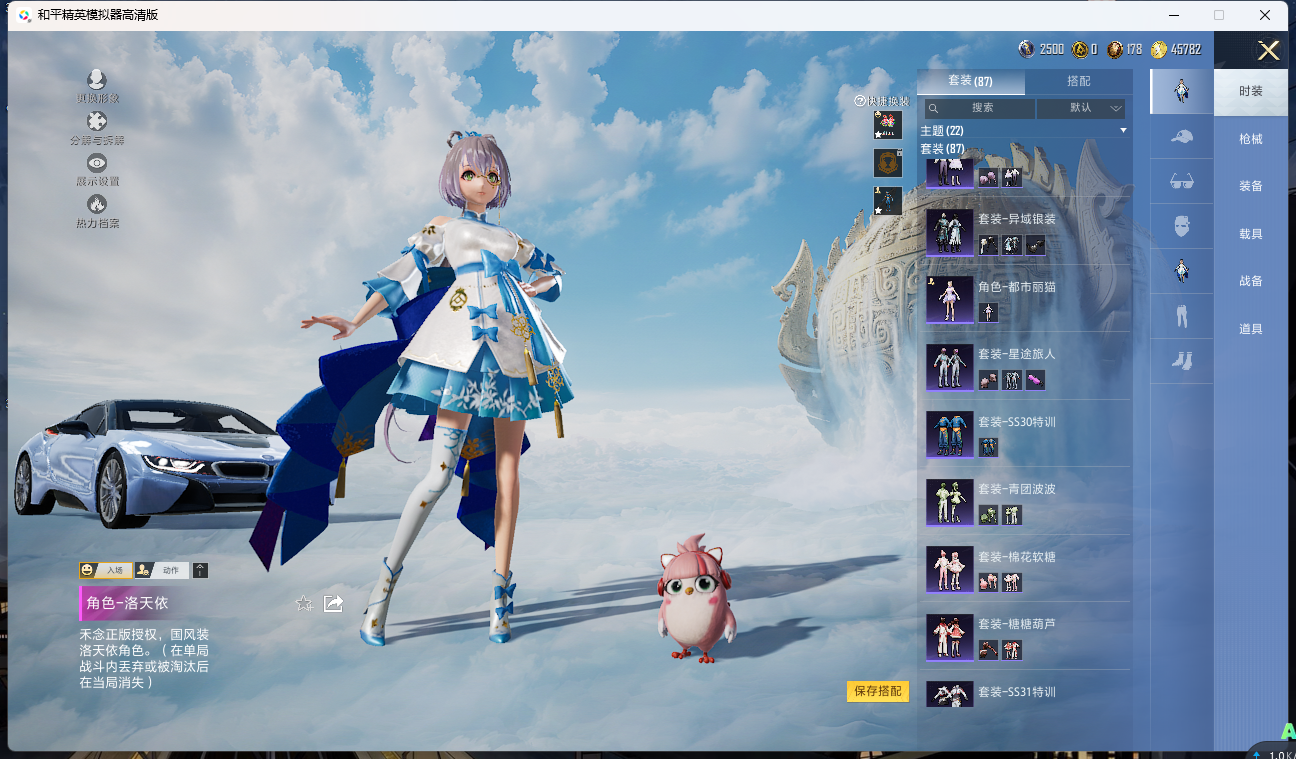Select the 入场 entrance emote toggle
The height and width of the screenshot is (759, 1296).
[106, 570]
